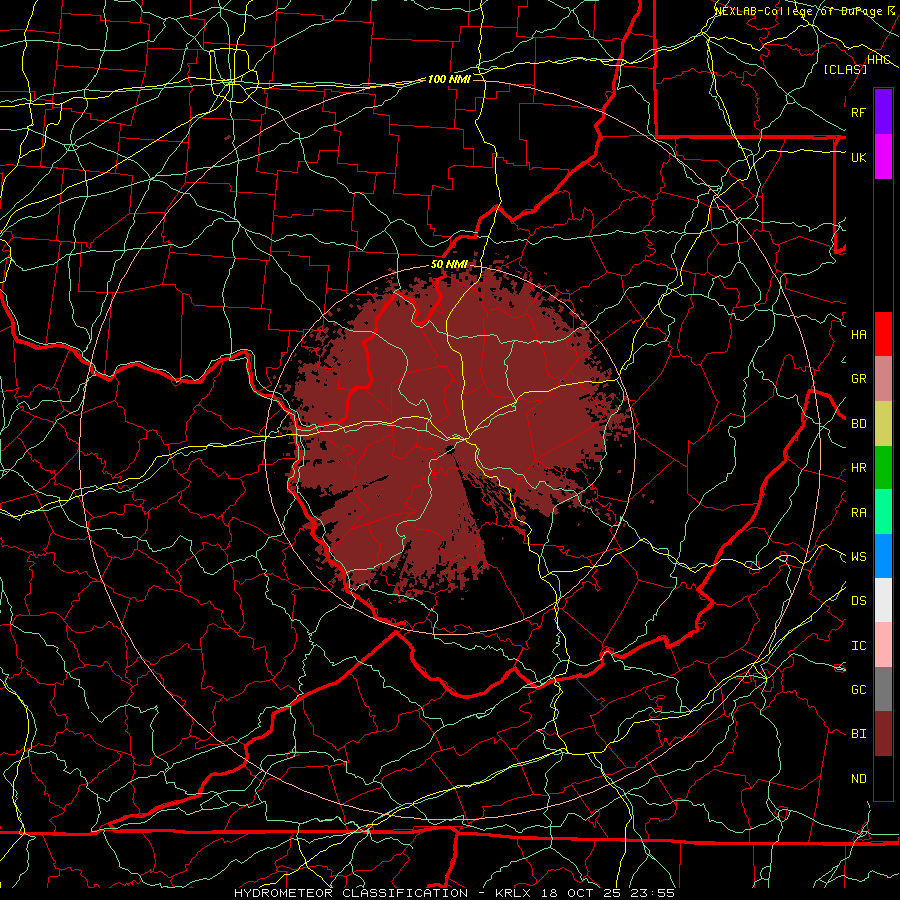Select the dusty pink GR color swatch
The width and height of the screenshot is (900, 900).
coord(883,379)
